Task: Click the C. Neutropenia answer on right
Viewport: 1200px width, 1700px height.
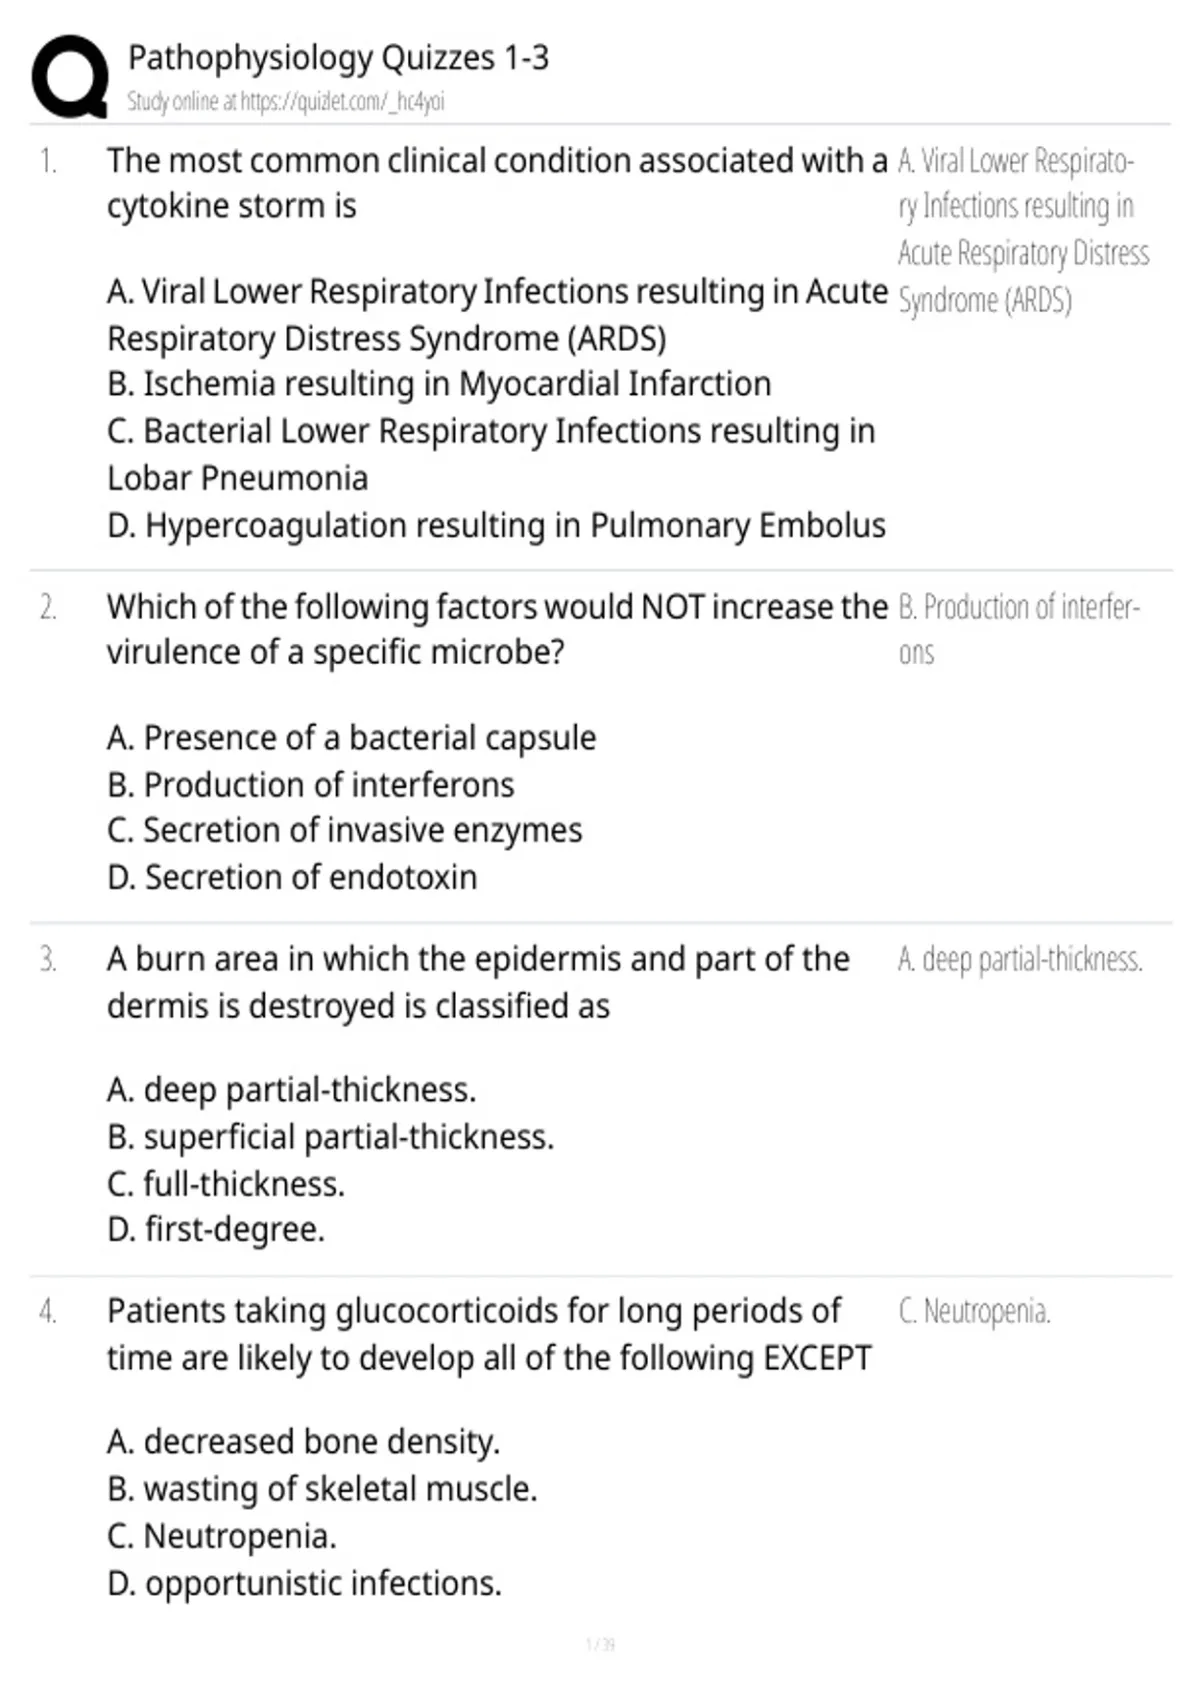Action: pos(974,1311)
